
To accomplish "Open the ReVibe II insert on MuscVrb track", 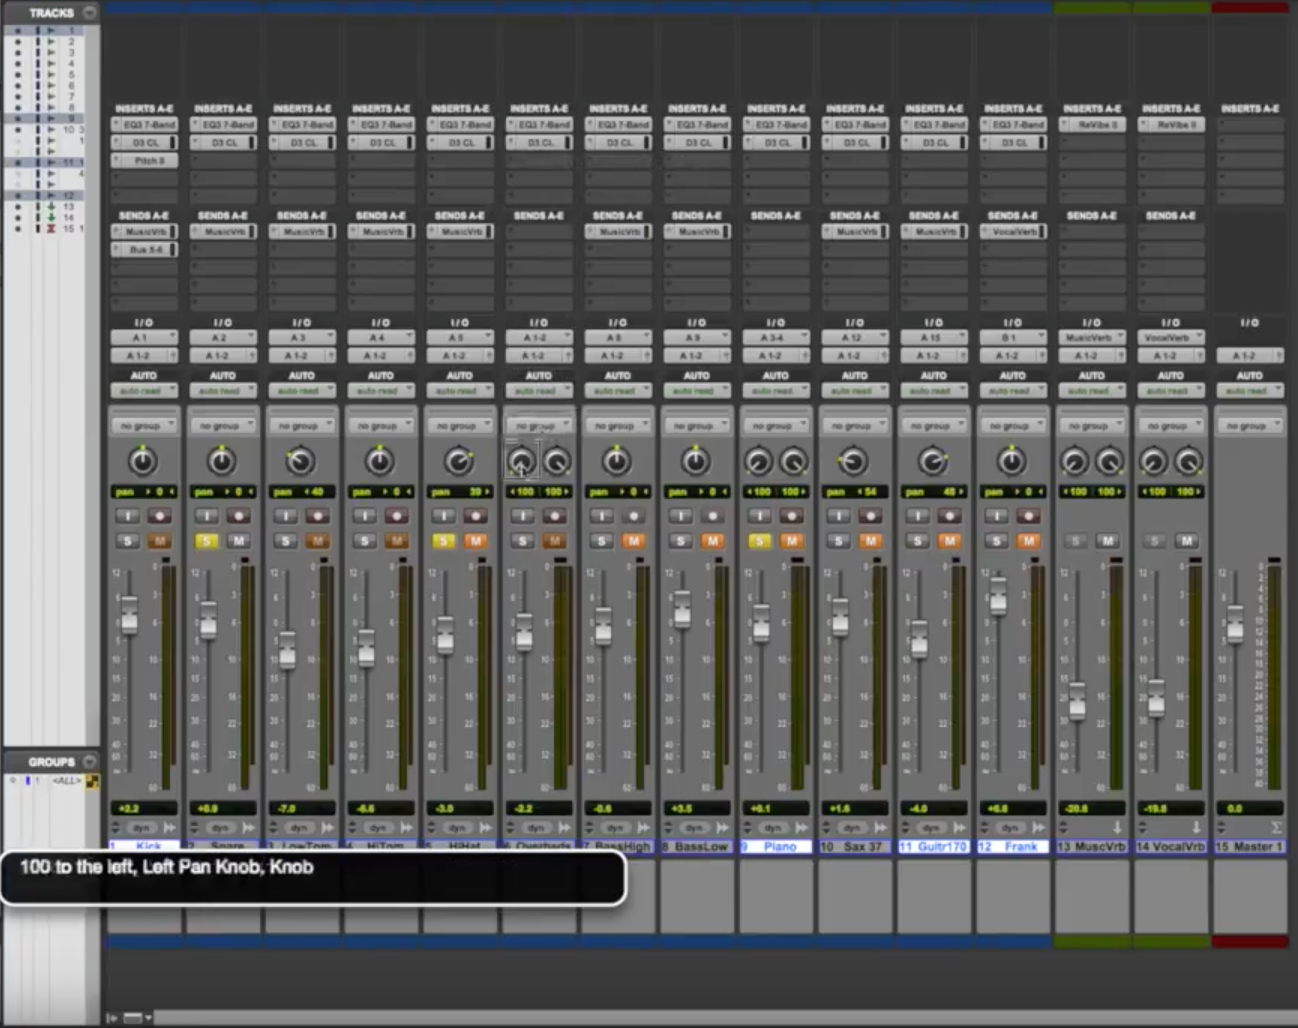I will coord(1091,123).
